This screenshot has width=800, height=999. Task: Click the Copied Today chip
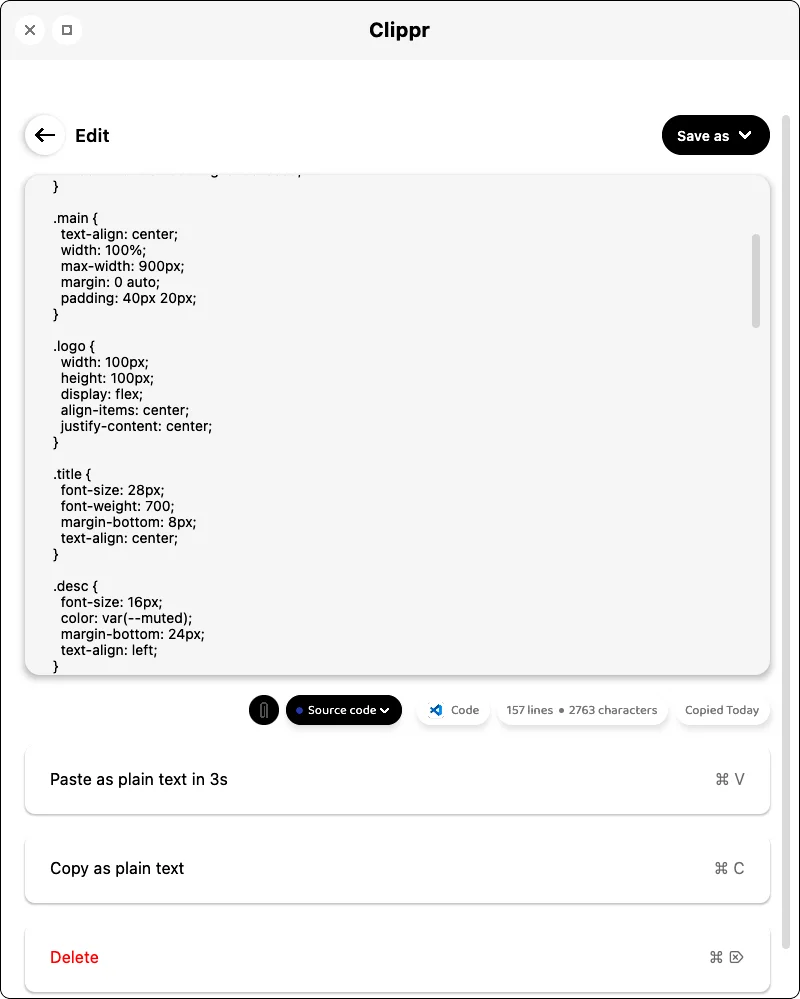721,710
